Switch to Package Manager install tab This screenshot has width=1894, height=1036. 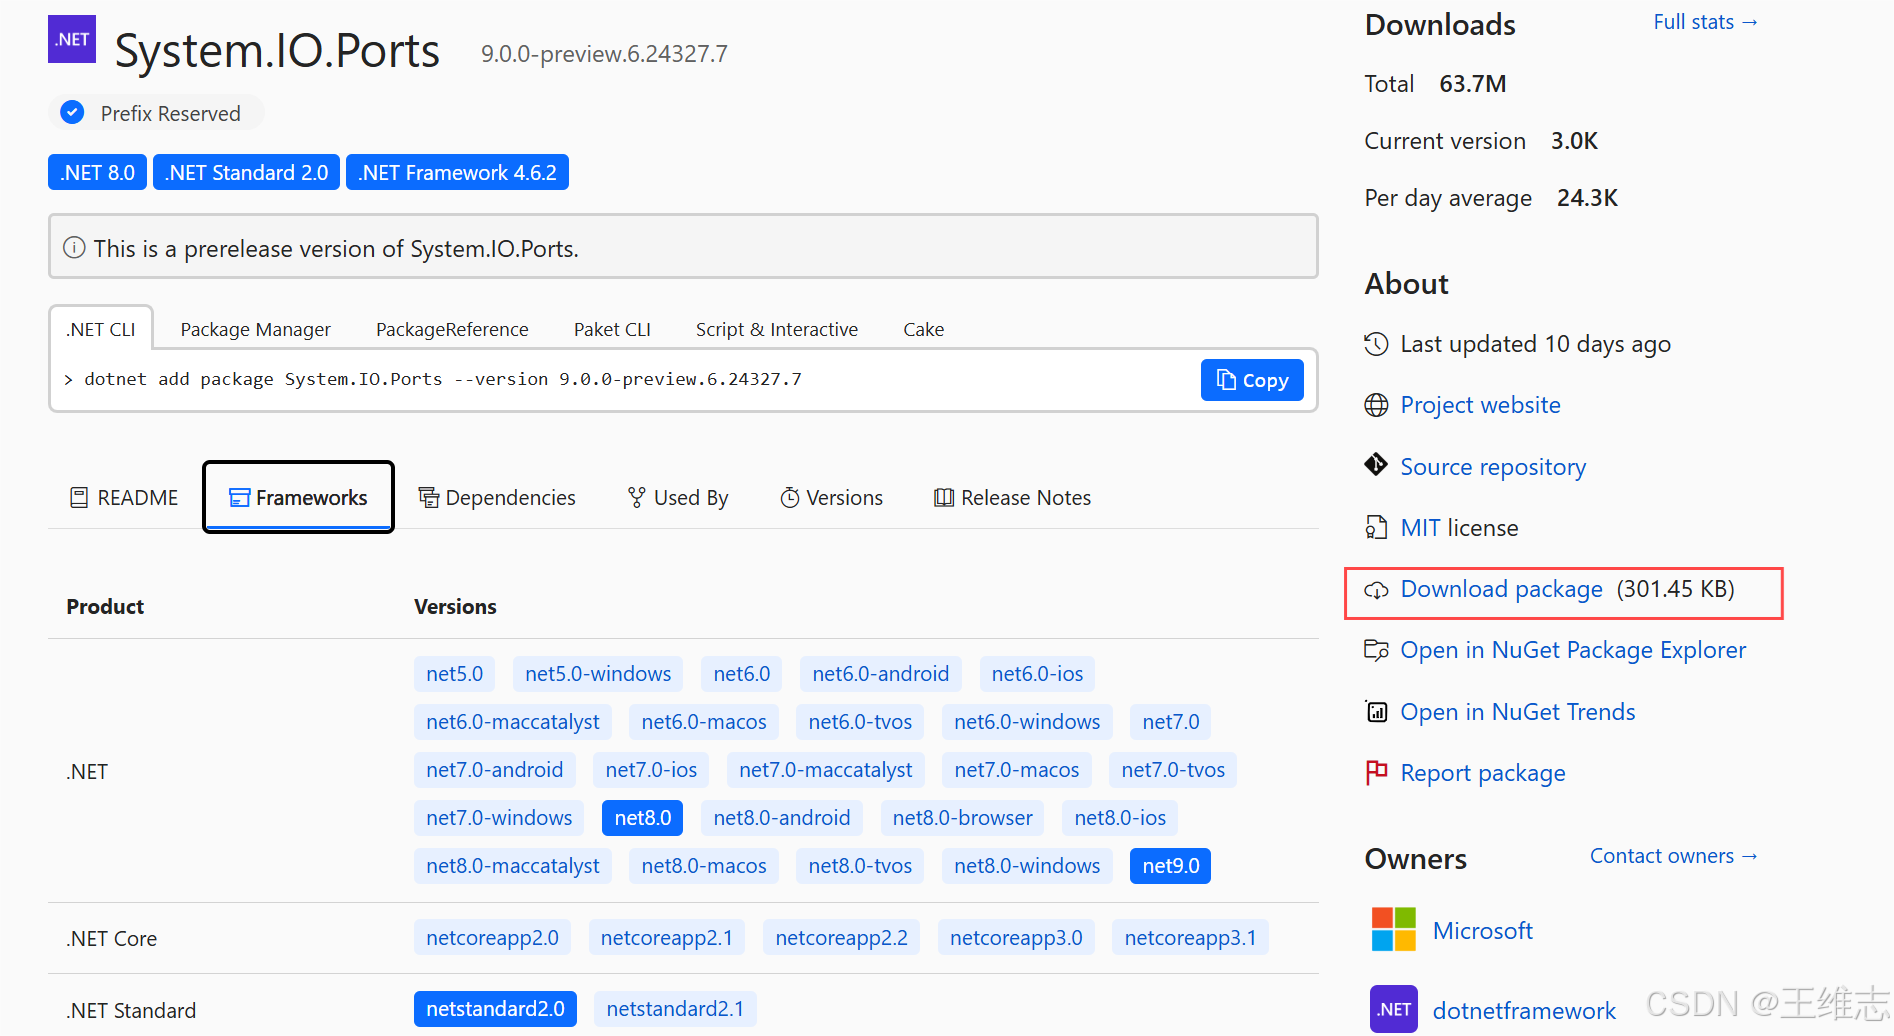coord(255,329)
